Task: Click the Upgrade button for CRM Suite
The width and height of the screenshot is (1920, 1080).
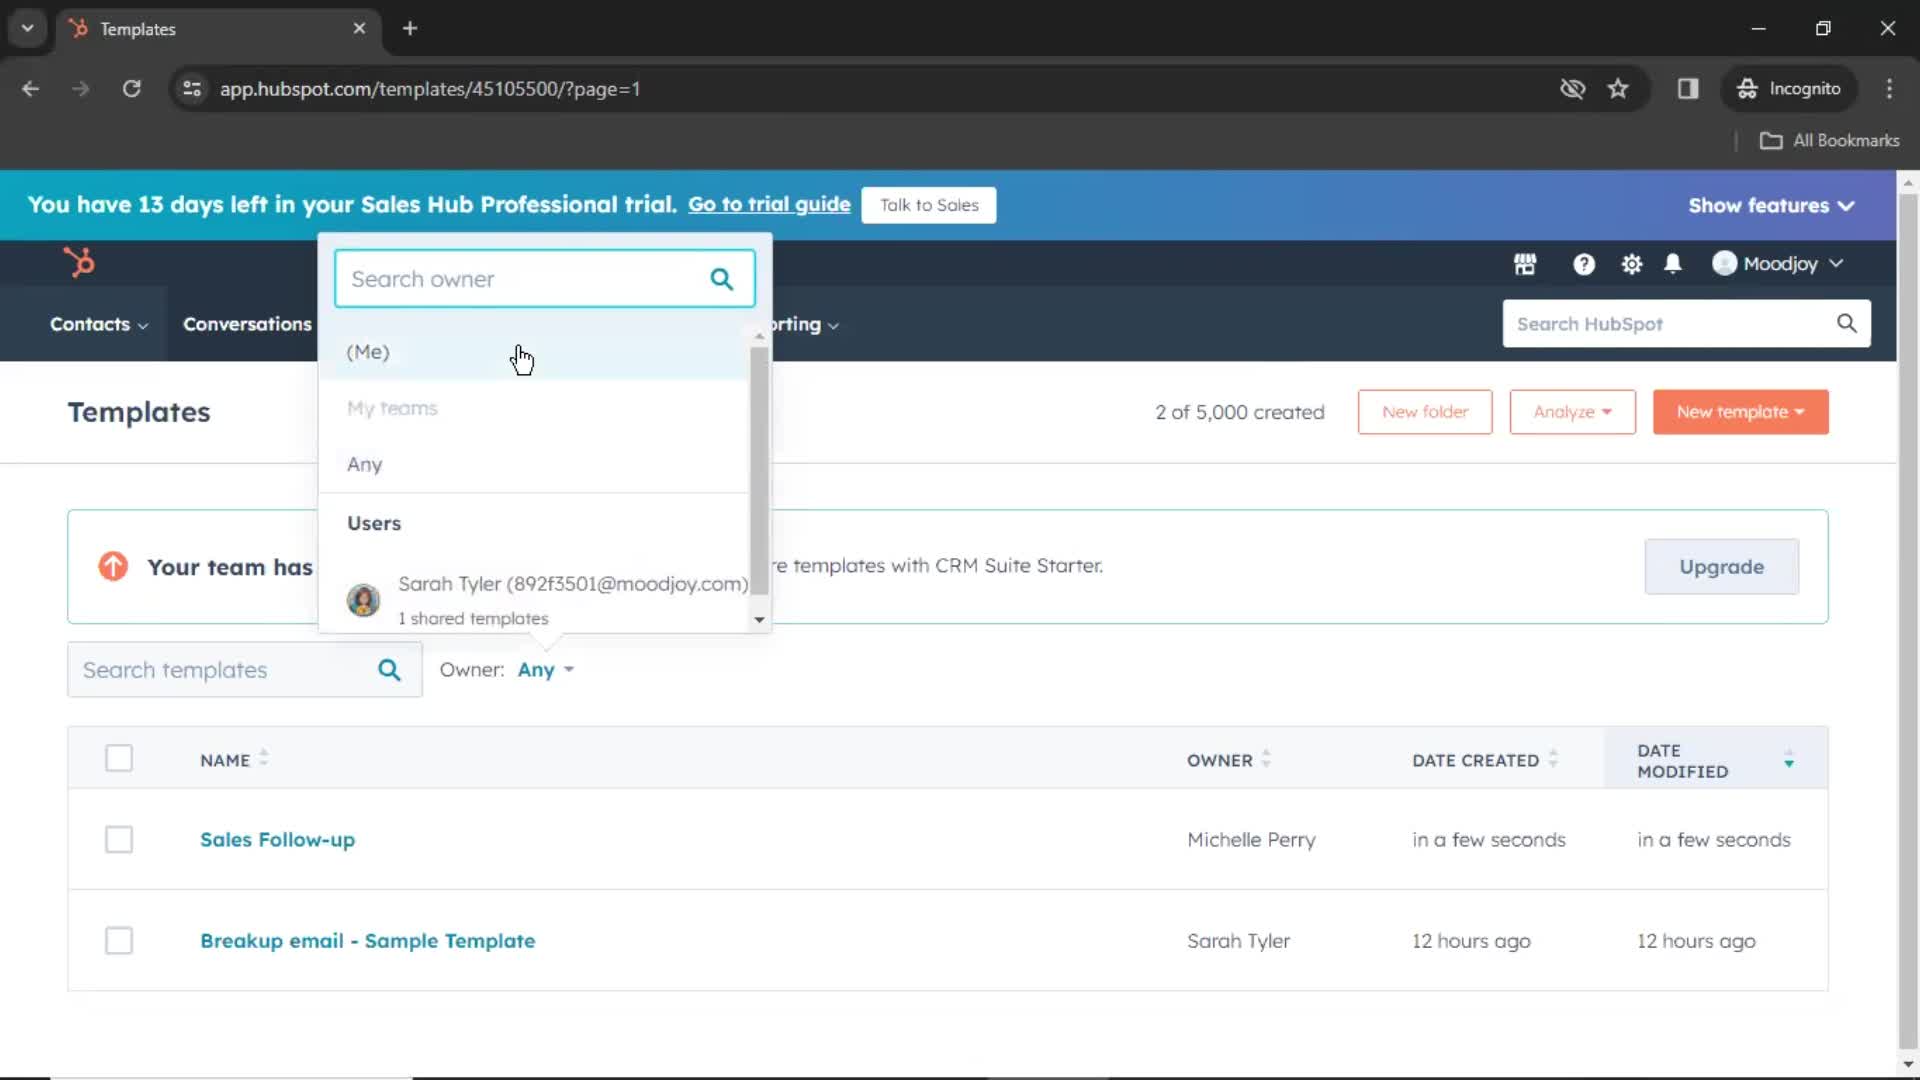Action: click(x=1722, y=566)
